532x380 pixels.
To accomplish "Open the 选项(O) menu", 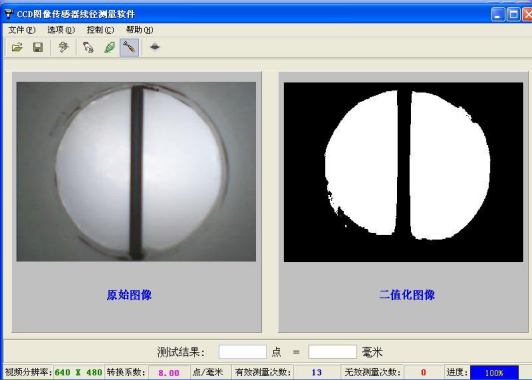I will click(61, 30).
